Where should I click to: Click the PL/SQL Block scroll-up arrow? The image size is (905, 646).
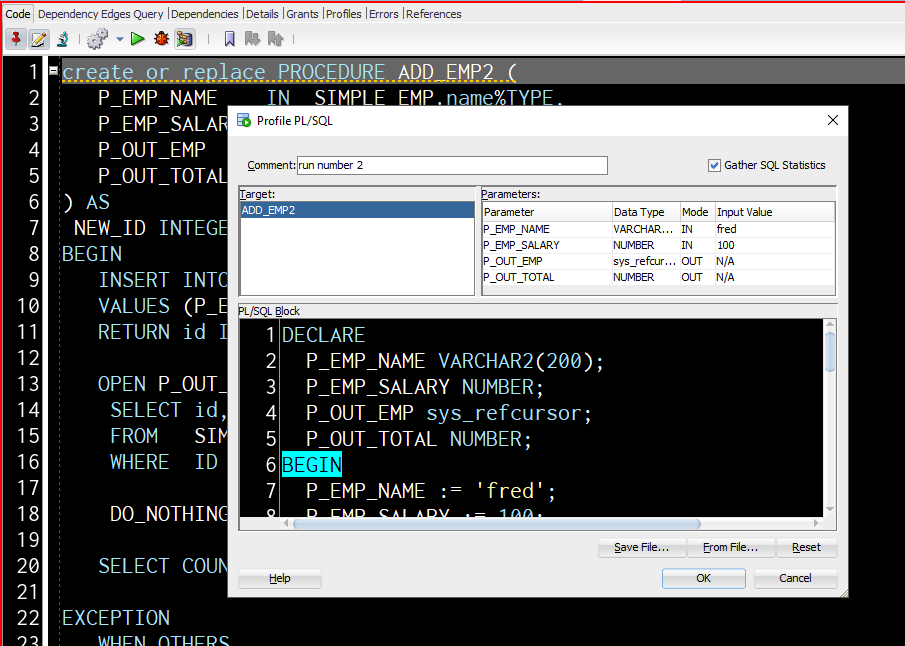pyautogui.click(x=830, y=324)
